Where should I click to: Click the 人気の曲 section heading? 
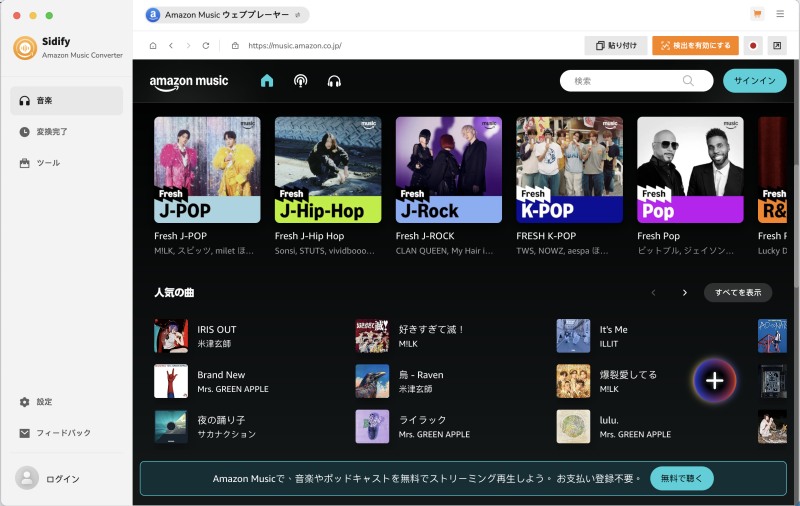tap(174, 292)
